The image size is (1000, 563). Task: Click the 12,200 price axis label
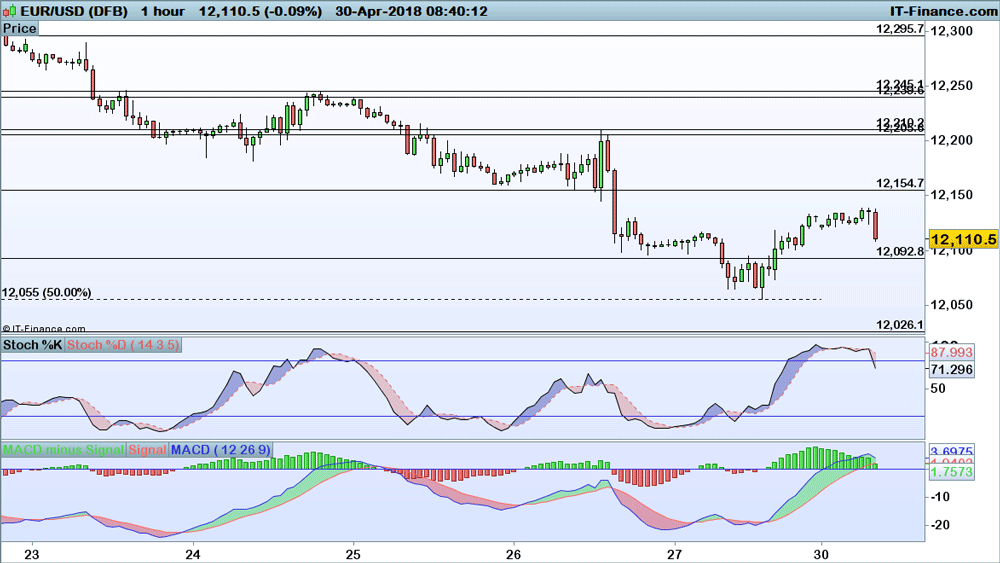tap(952, 140)
